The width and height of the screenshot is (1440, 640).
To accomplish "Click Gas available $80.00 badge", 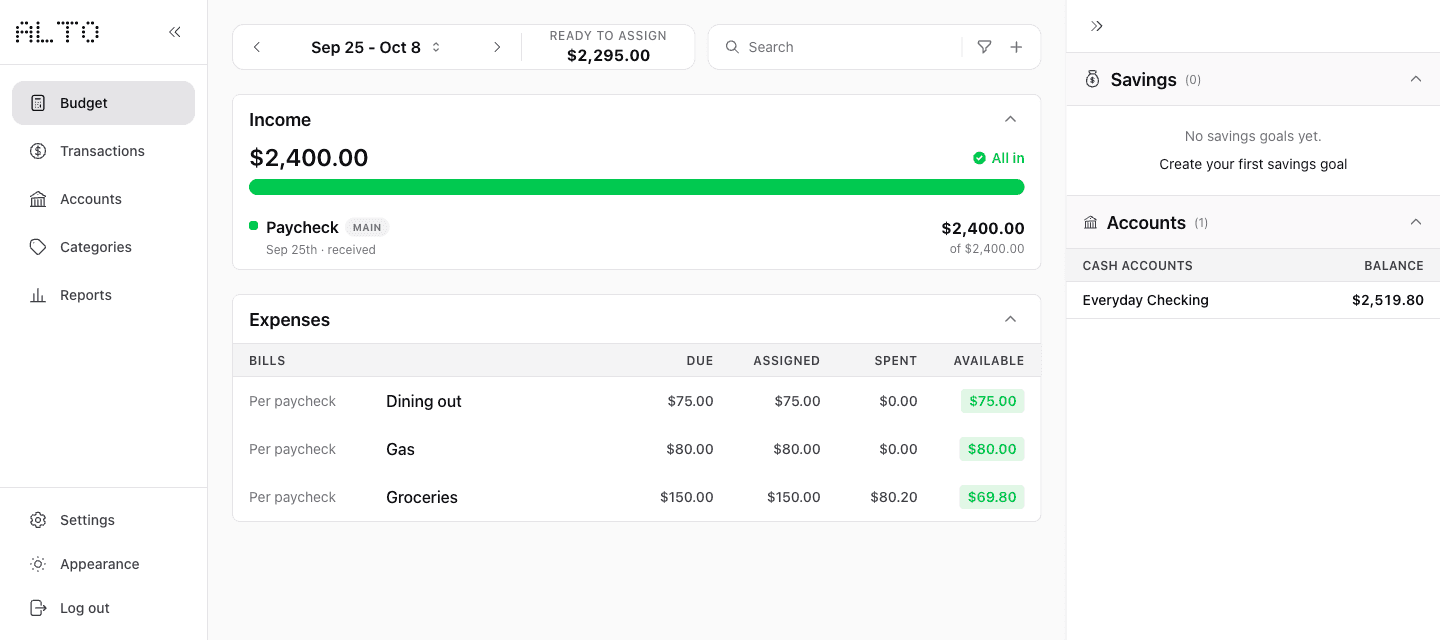I will (x=992, y=449).
